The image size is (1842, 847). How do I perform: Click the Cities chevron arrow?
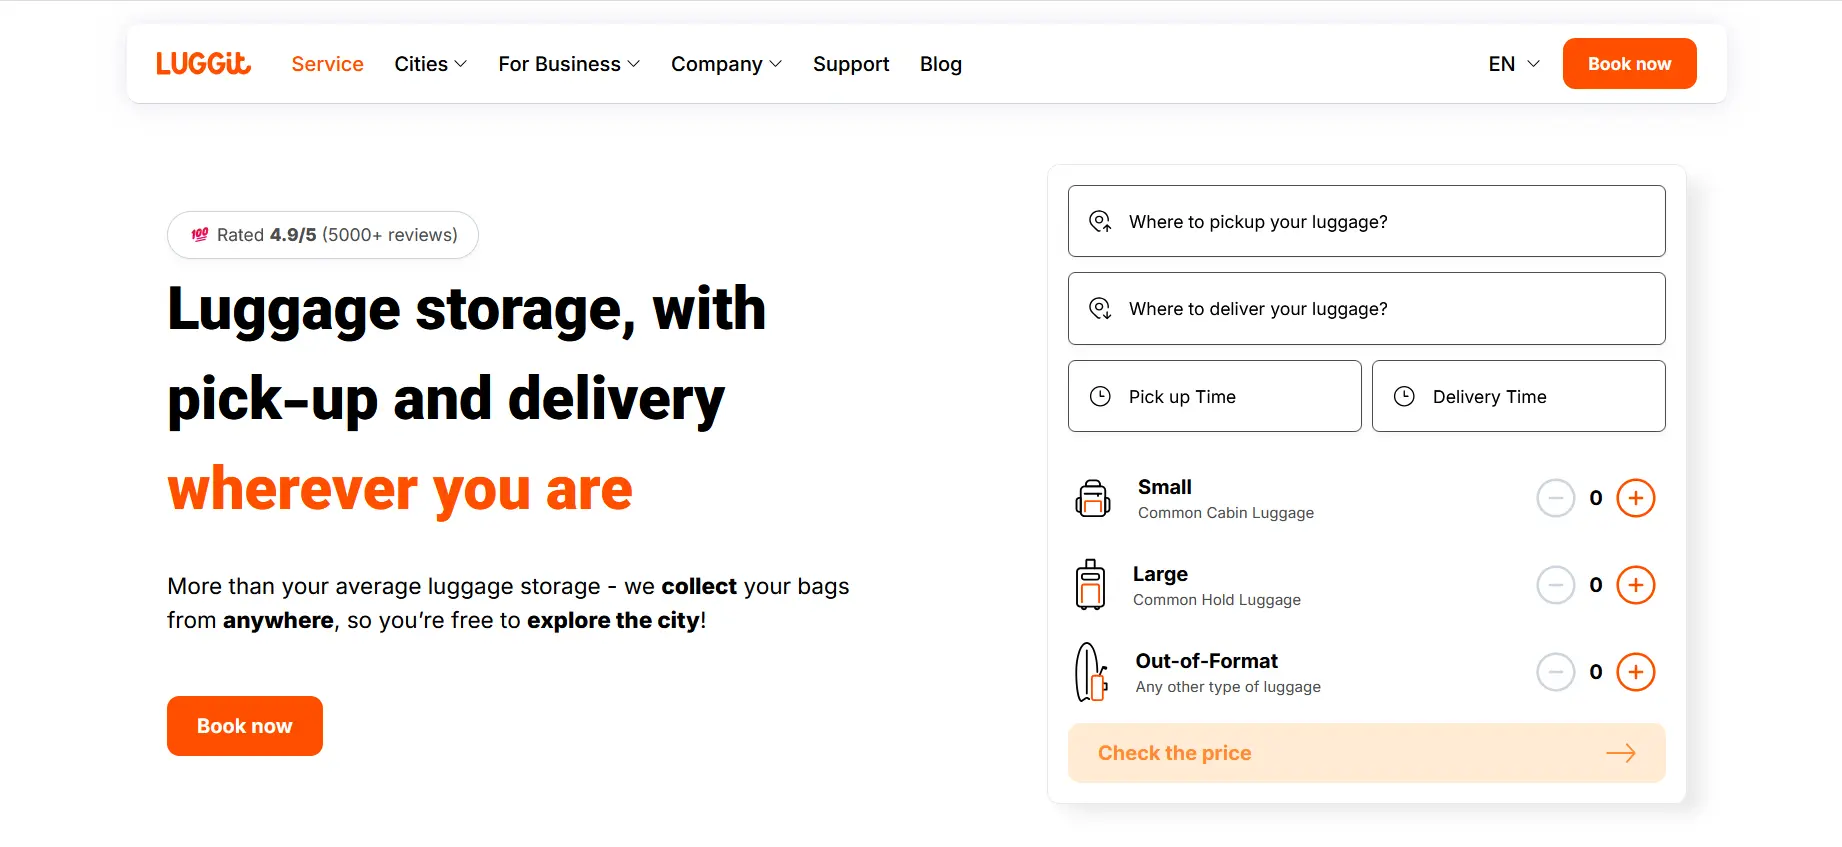[x=460, y=64]
